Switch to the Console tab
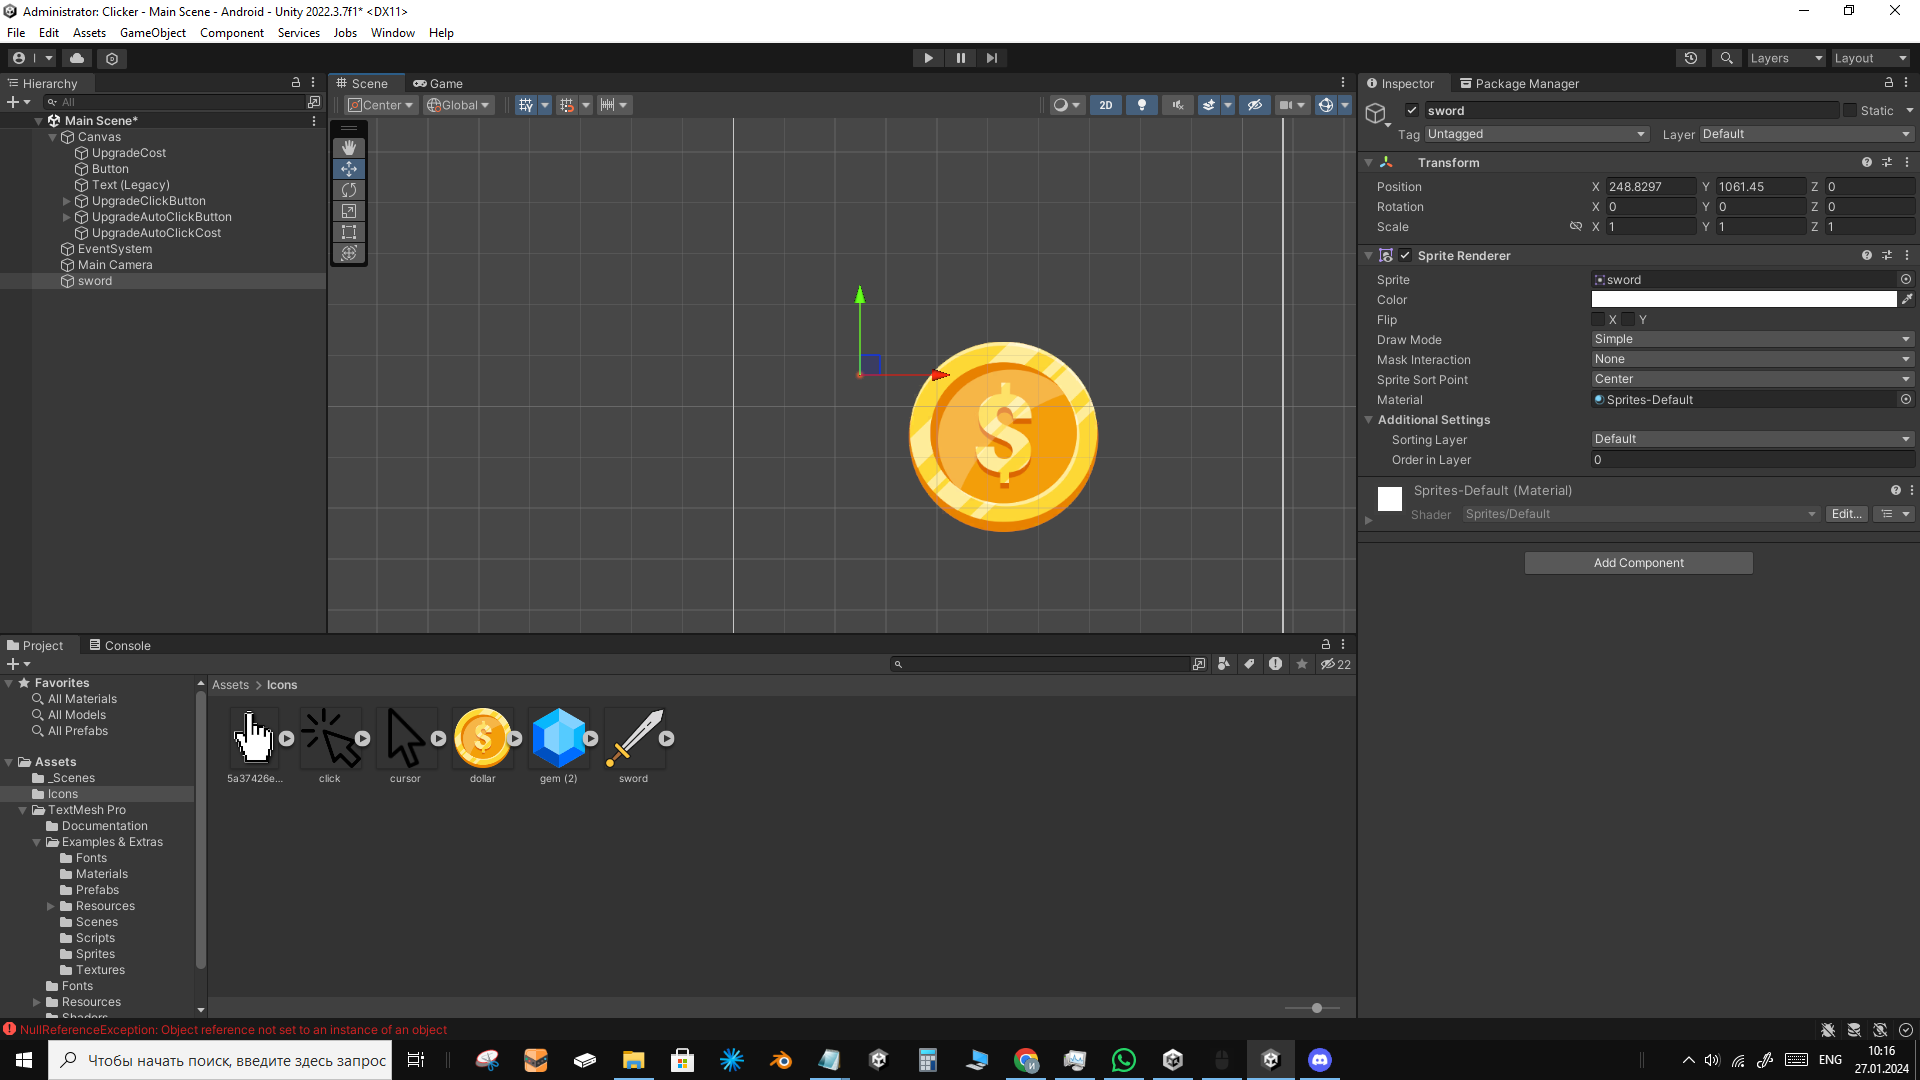Viewport: 1920px width, 1080px height. pos(120,645)
